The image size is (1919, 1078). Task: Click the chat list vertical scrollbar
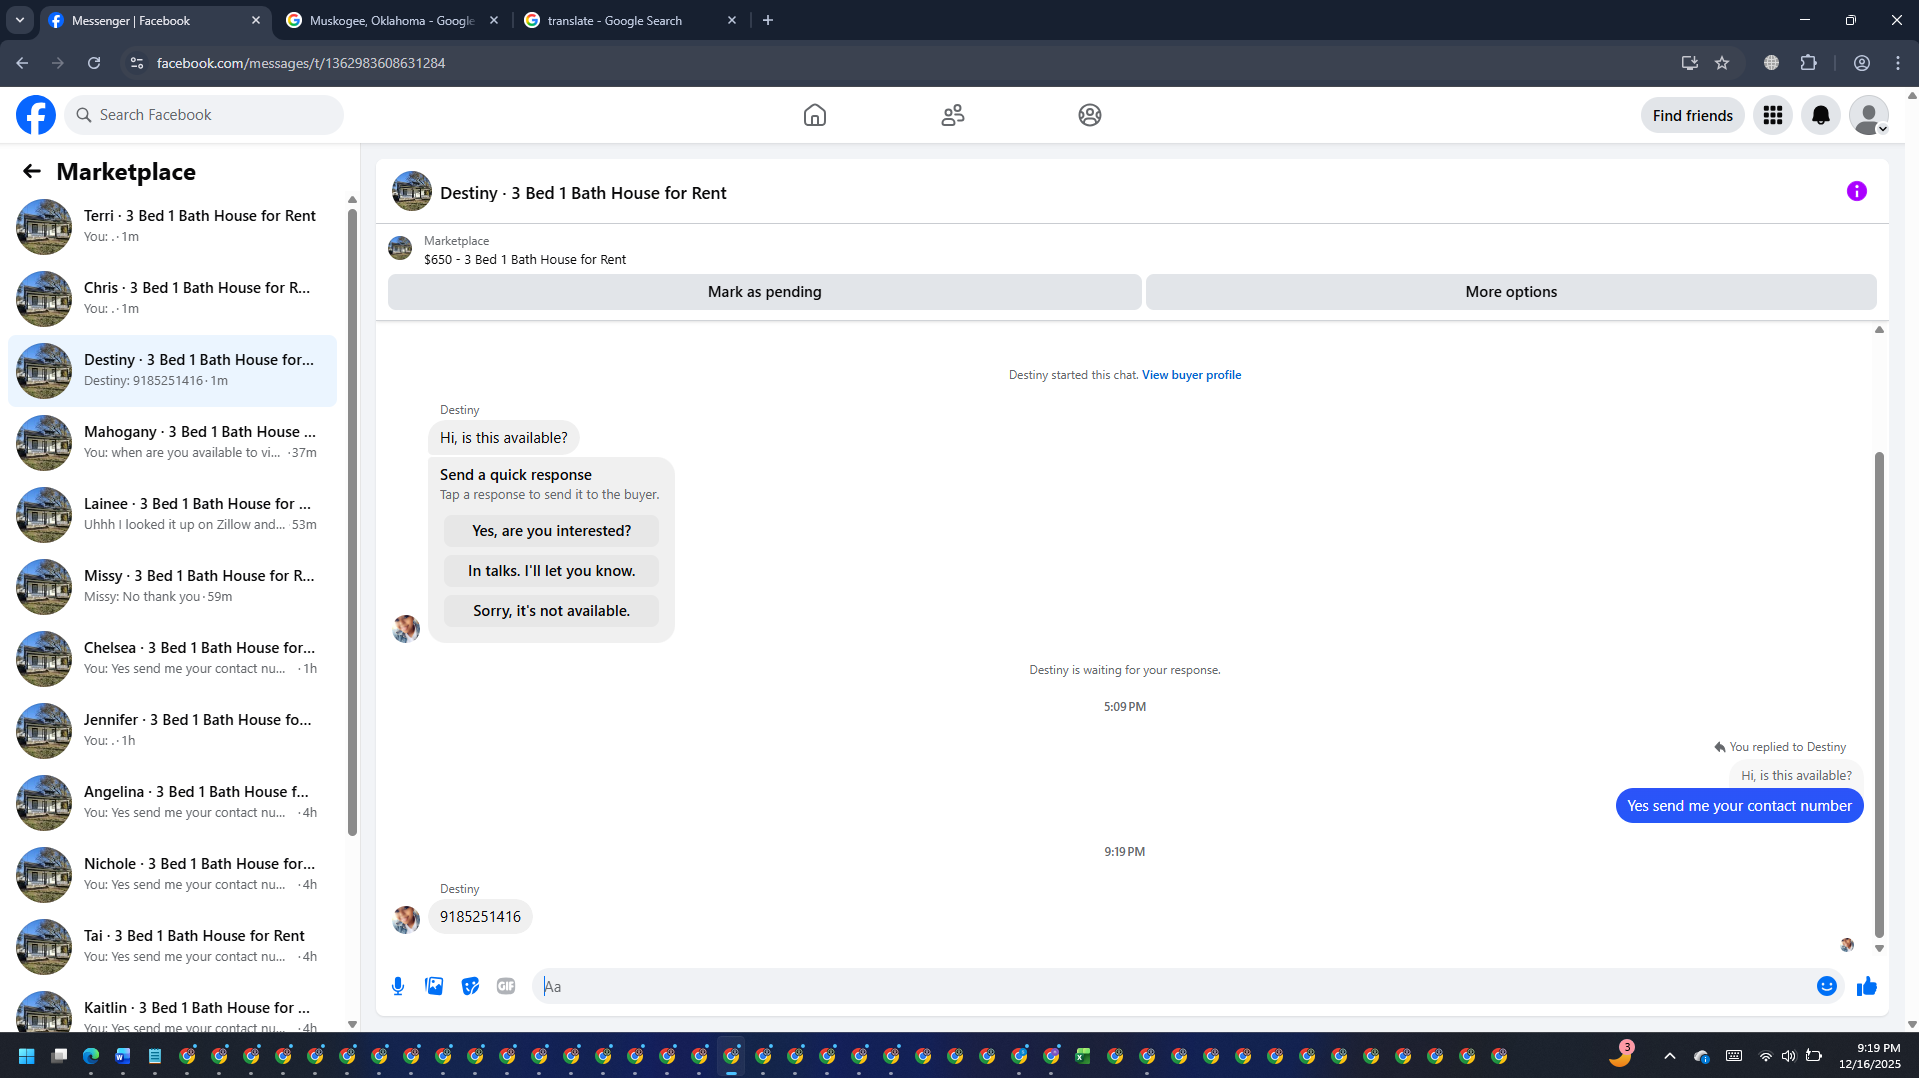352,520
